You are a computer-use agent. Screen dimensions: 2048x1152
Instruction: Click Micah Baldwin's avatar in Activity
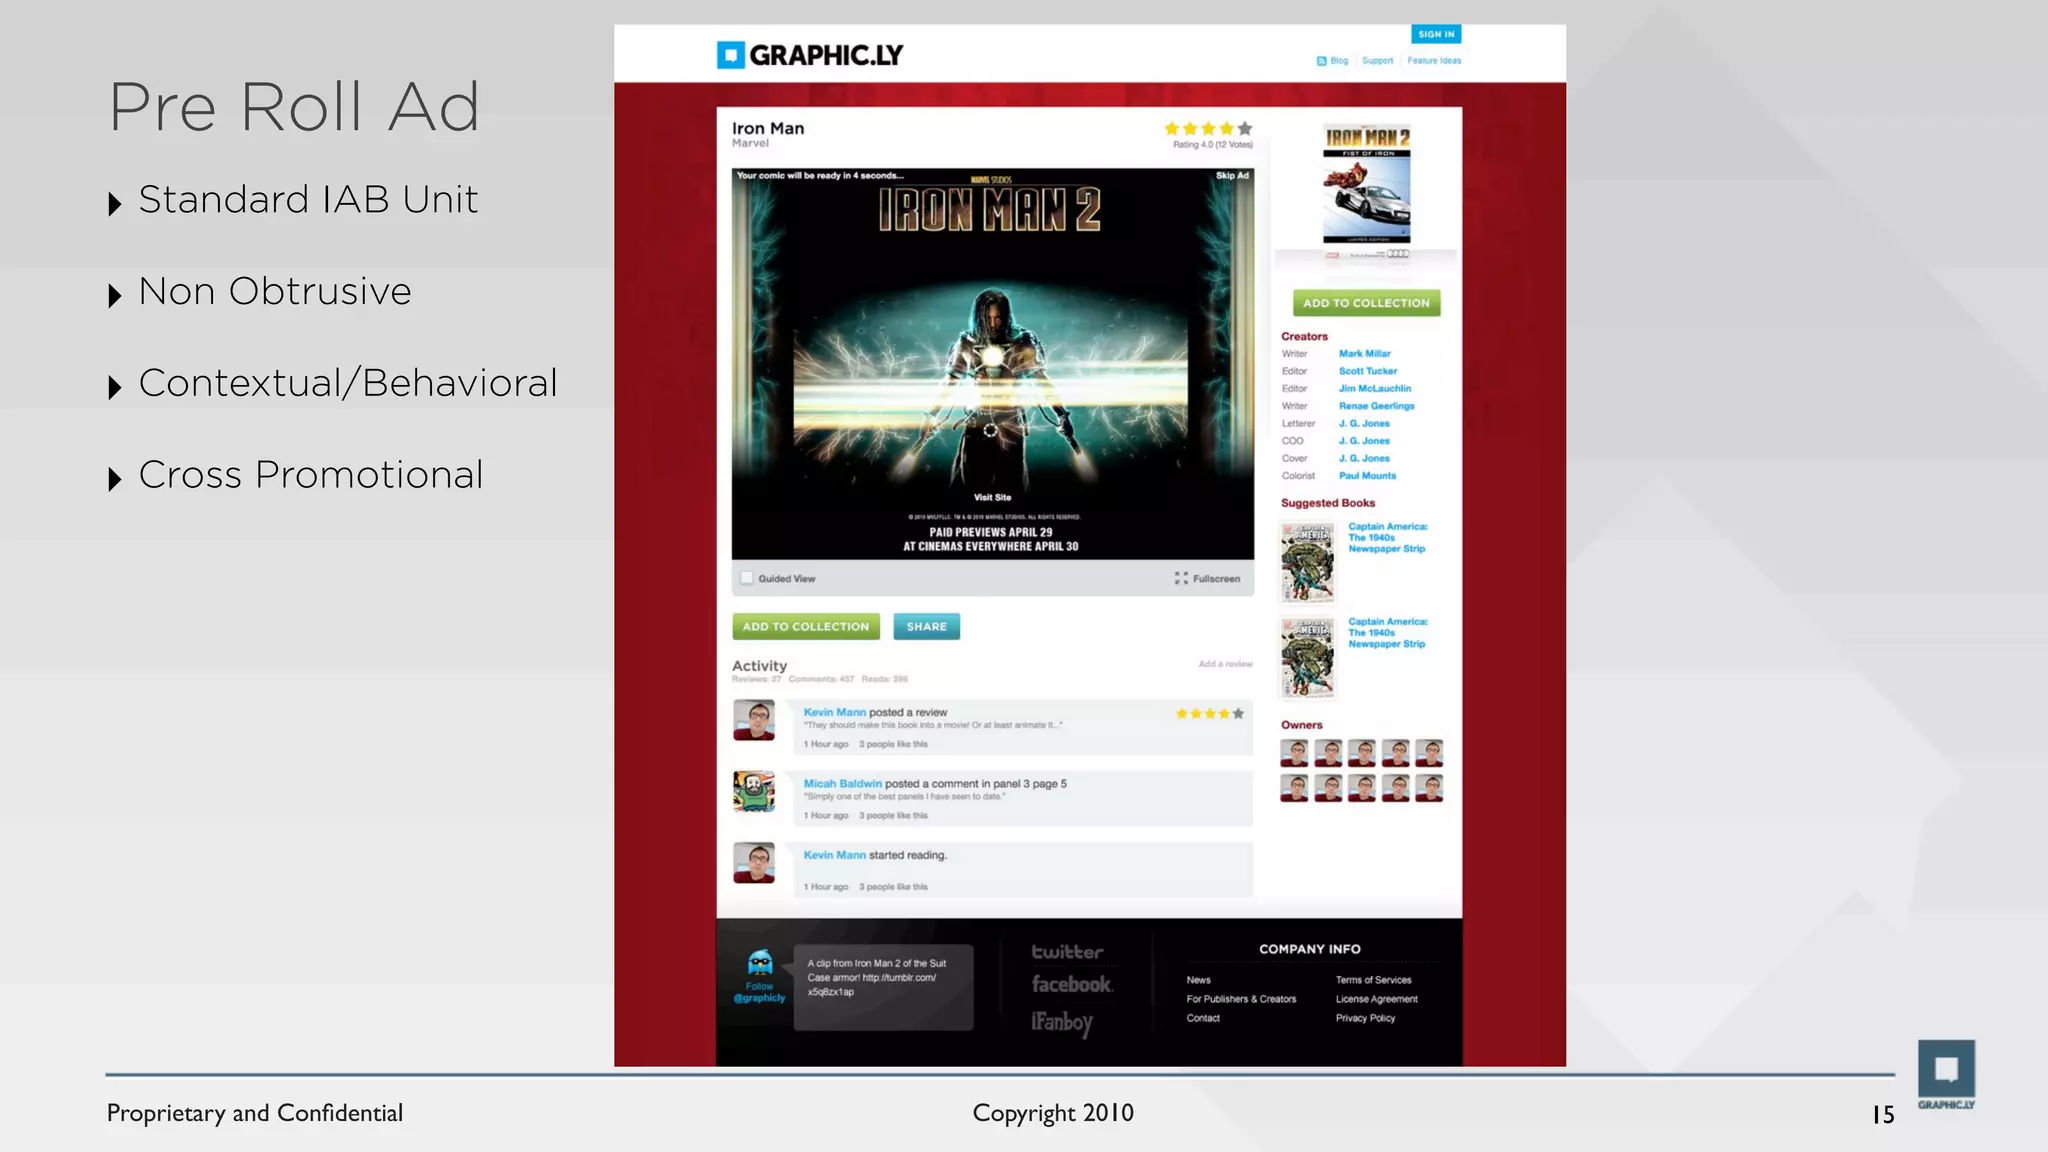click(754, 791)
